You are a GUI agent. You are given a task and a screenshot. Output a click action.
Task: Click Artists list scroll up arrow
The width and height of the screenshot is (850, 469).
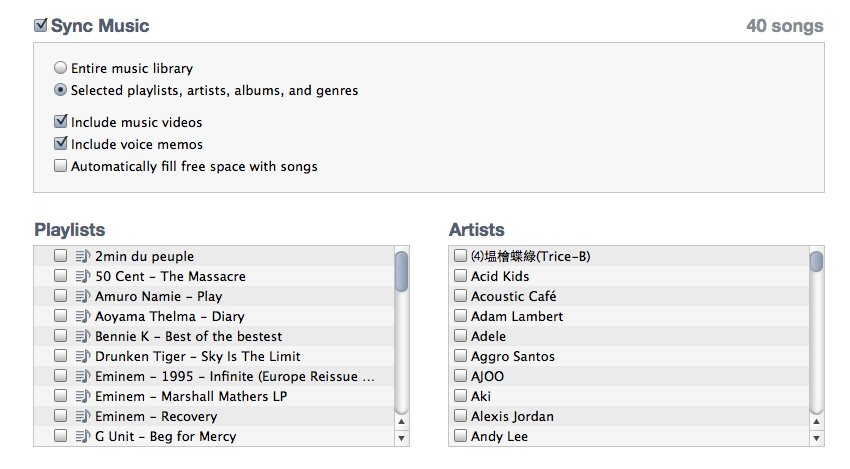[x=816, y=421]
